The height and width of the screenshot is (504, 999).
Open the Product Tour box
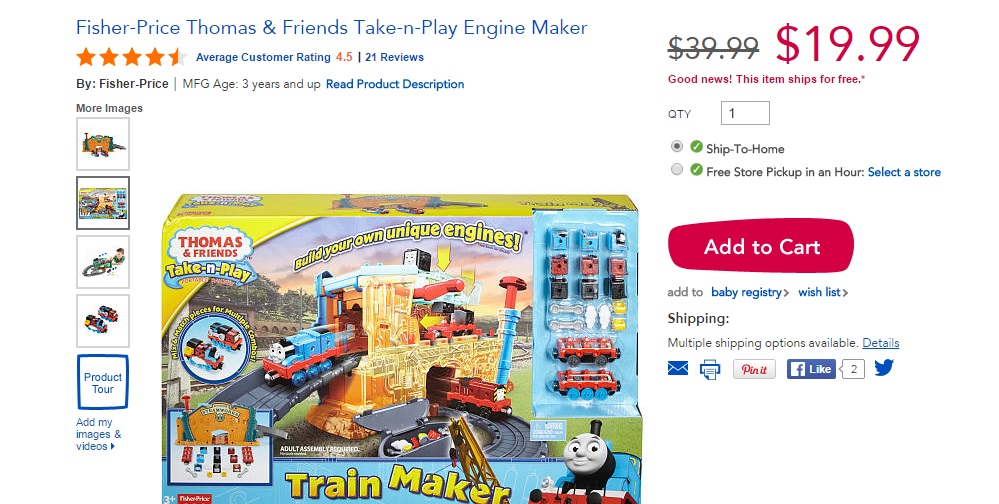pyautogui.click(x=103, y=382)
